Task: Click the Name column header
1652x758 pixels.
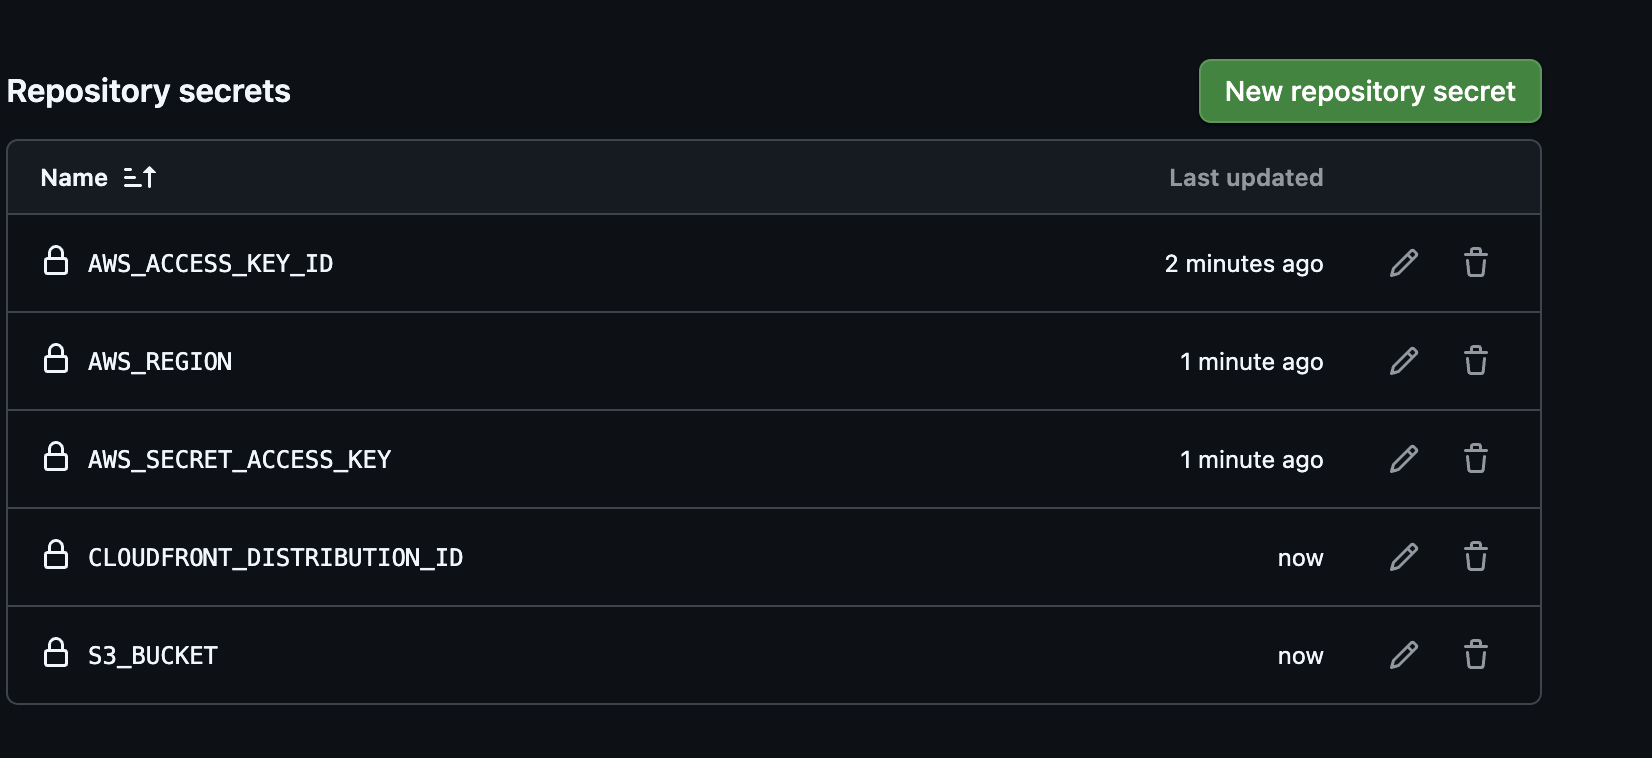Action: pos(74,178)
